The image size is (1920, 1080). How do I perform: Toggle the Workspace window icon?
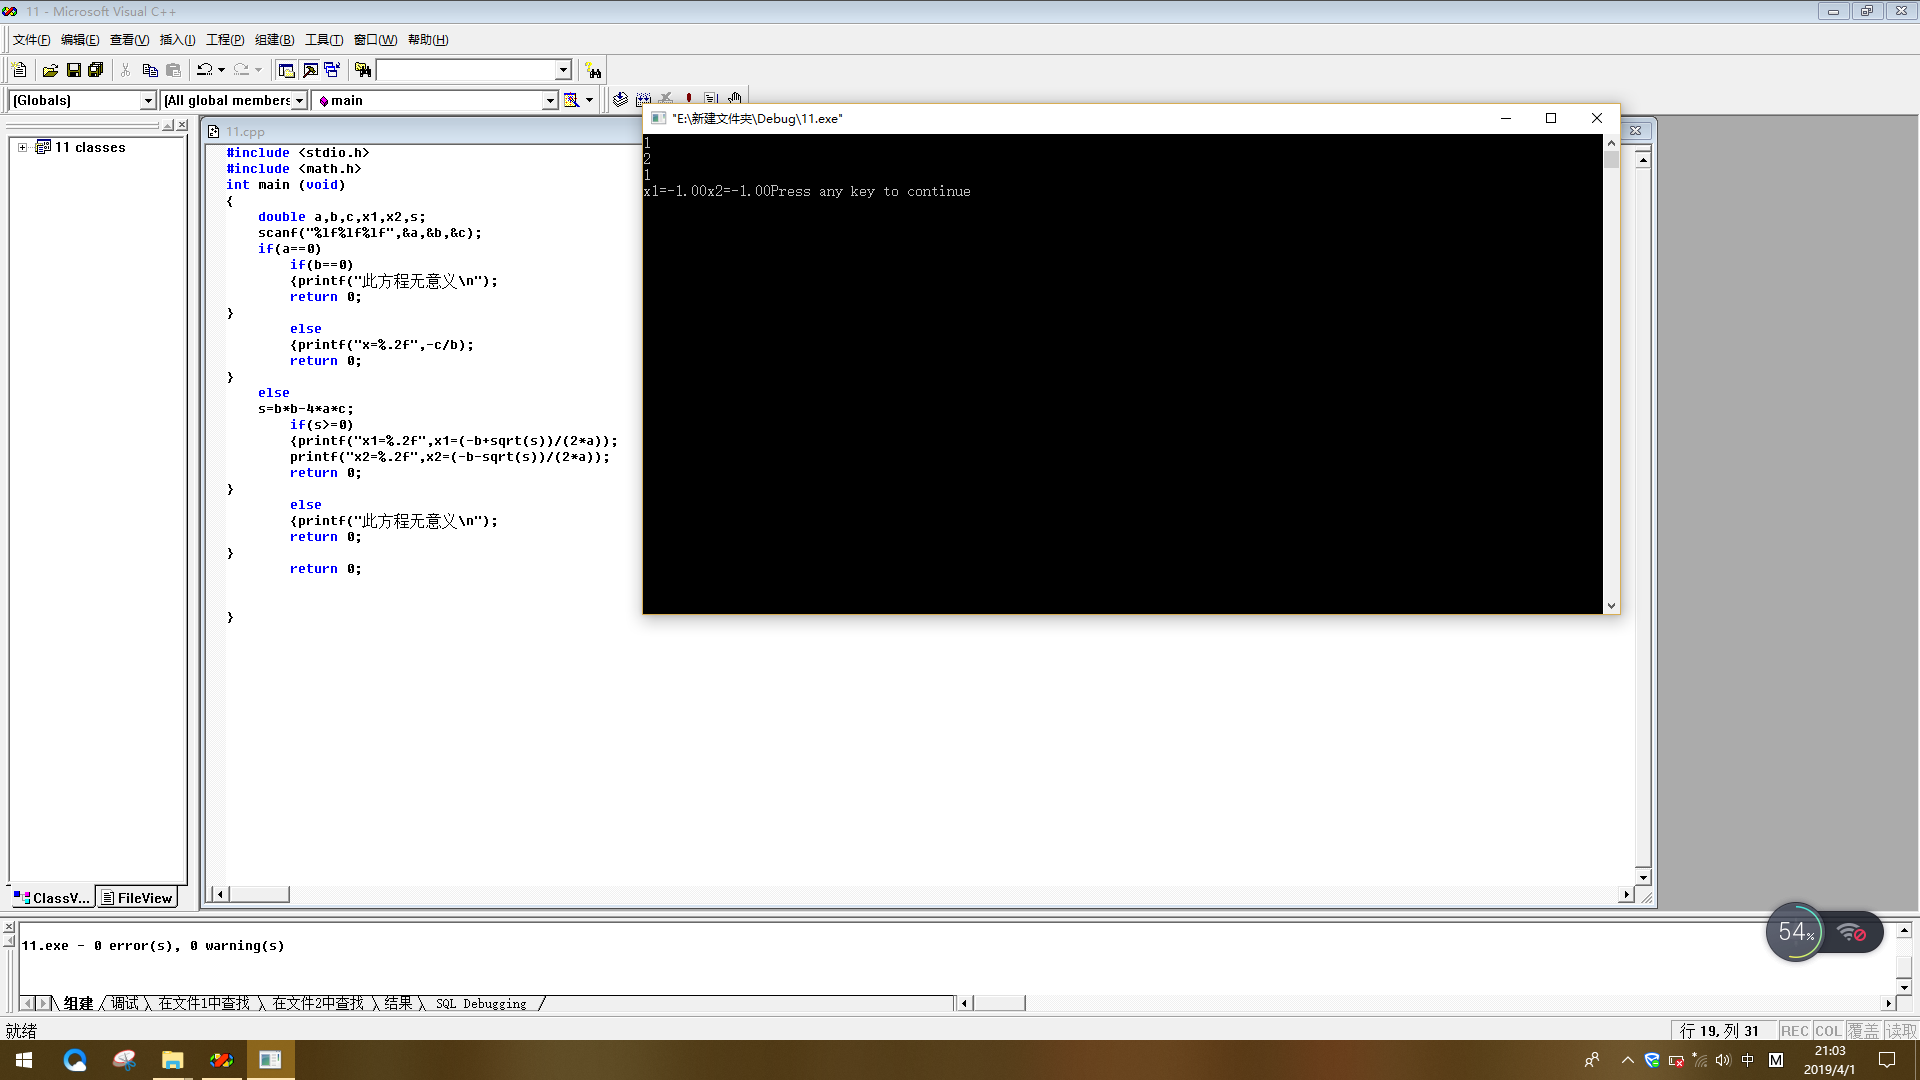click(286, 70)
